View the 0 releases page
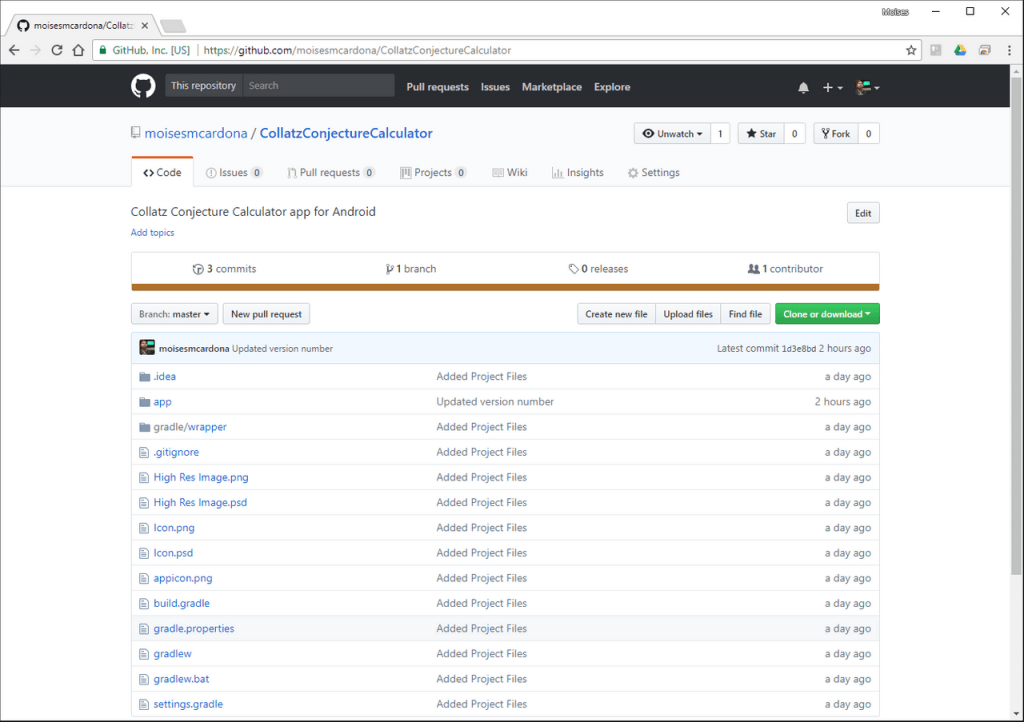 pos(598,269)
